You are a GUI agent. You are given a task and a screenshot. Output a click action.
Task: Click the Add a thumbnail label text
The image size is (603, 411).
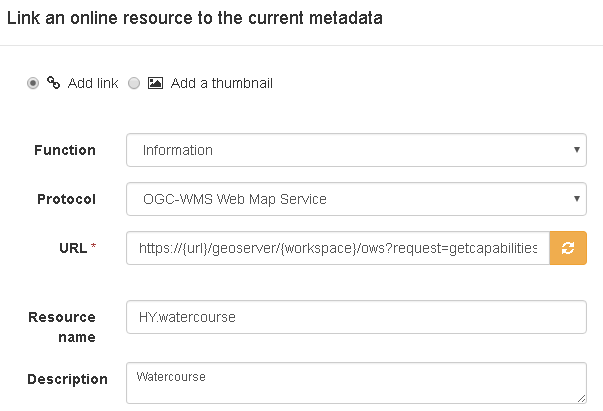point(222,83)
